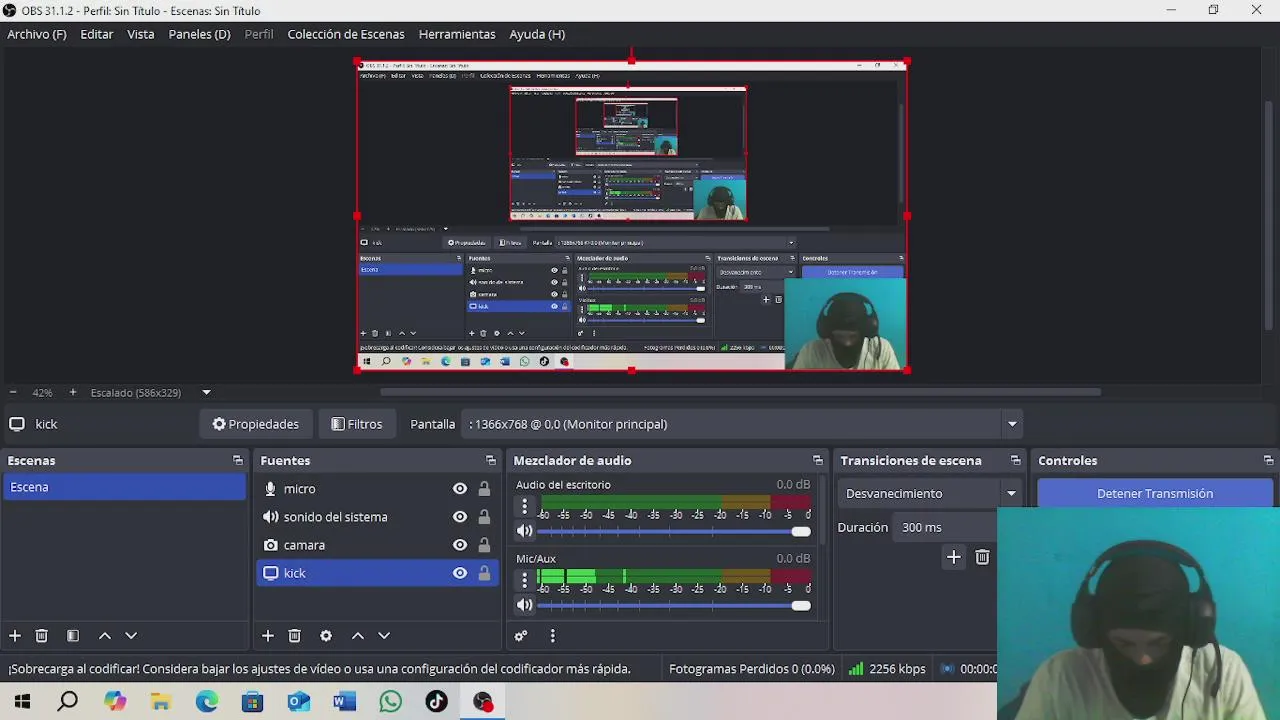Toggle visibility of the kick source
This screenshot has width=1280, height=720.
[x=459, y=573]
